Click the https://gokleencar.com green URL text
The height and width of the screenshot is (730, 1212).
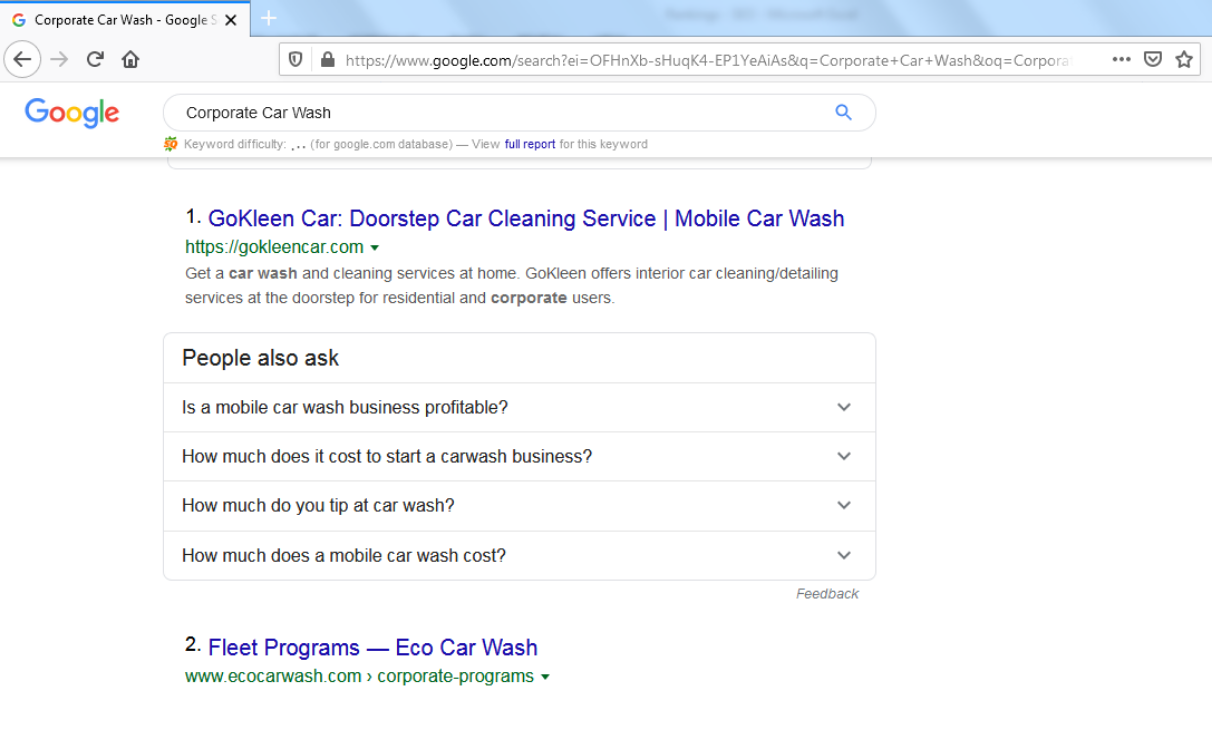[274, 247]
